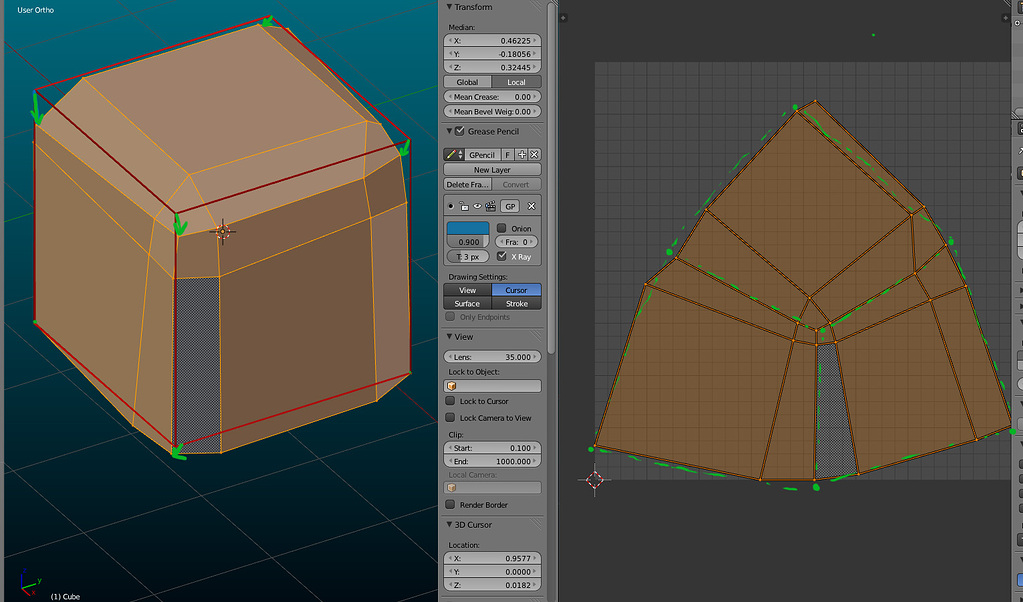Disable the X Ray checkbox
This screenshot has width=1023, height=602.
click(502, 256)
